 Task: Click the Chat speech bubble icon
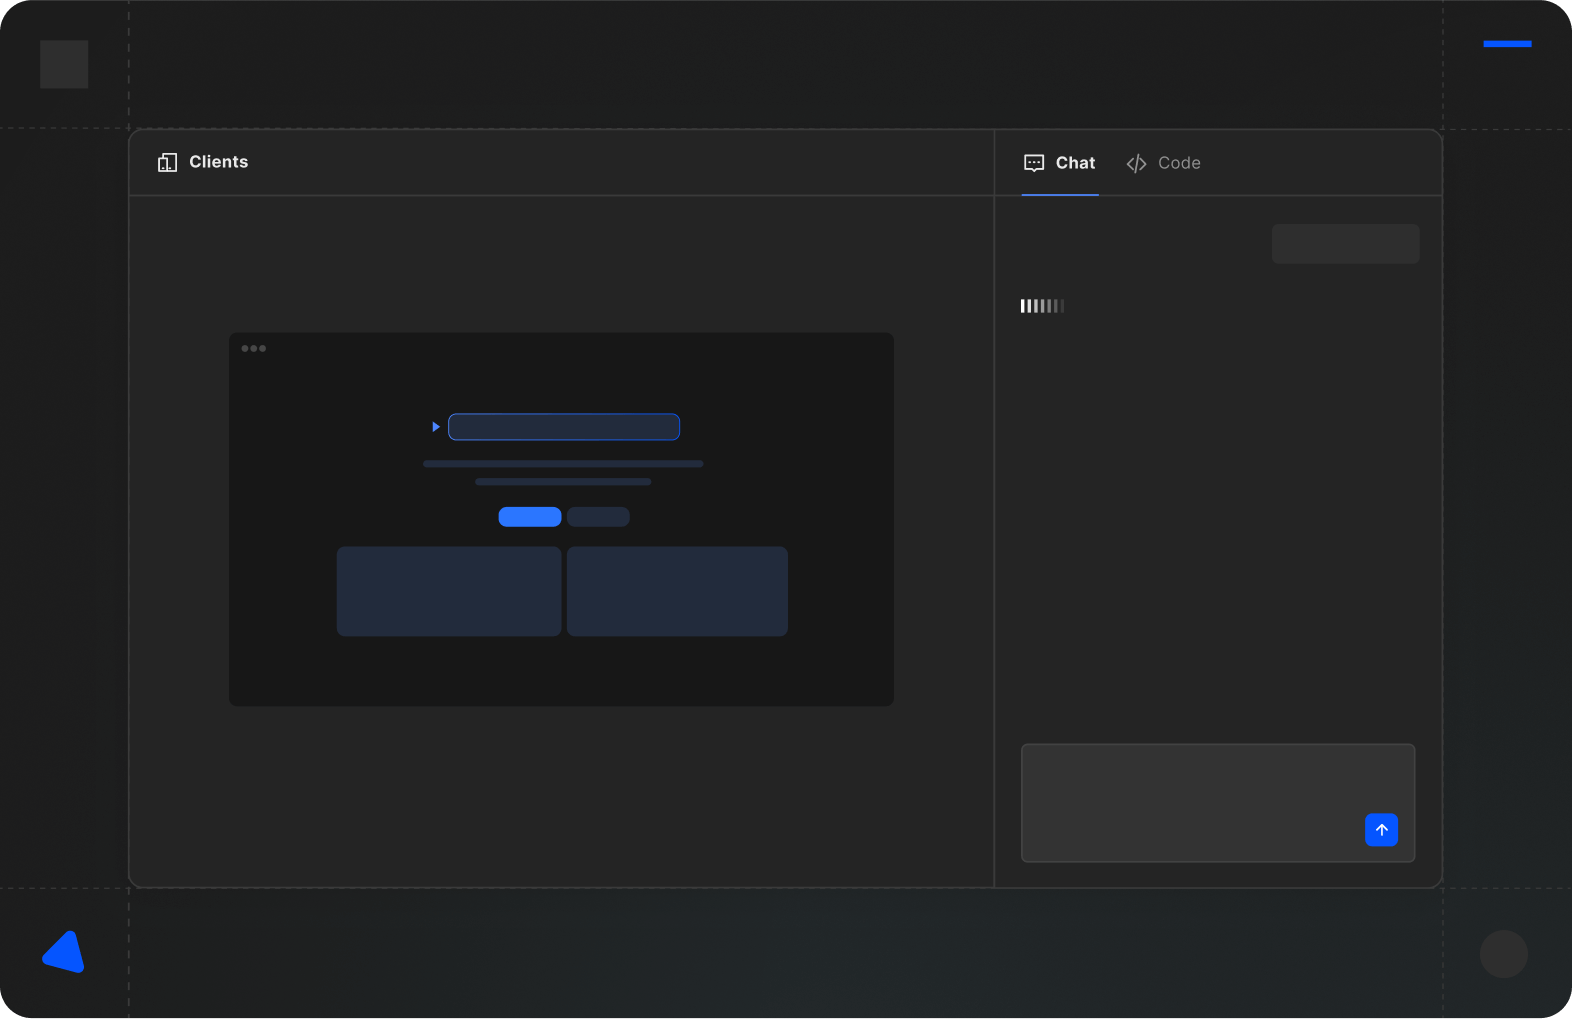pyautogui.click(x=1034, y=163)
